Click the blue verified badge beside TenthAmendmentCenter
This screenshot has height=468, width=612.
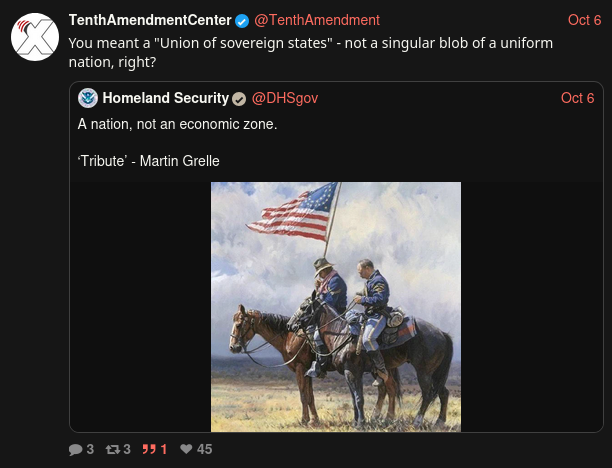coord(242,20)
